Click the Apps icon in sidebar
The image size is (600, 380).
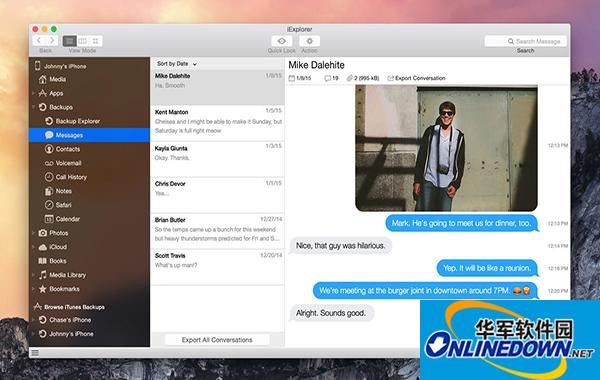coord(42,93)
